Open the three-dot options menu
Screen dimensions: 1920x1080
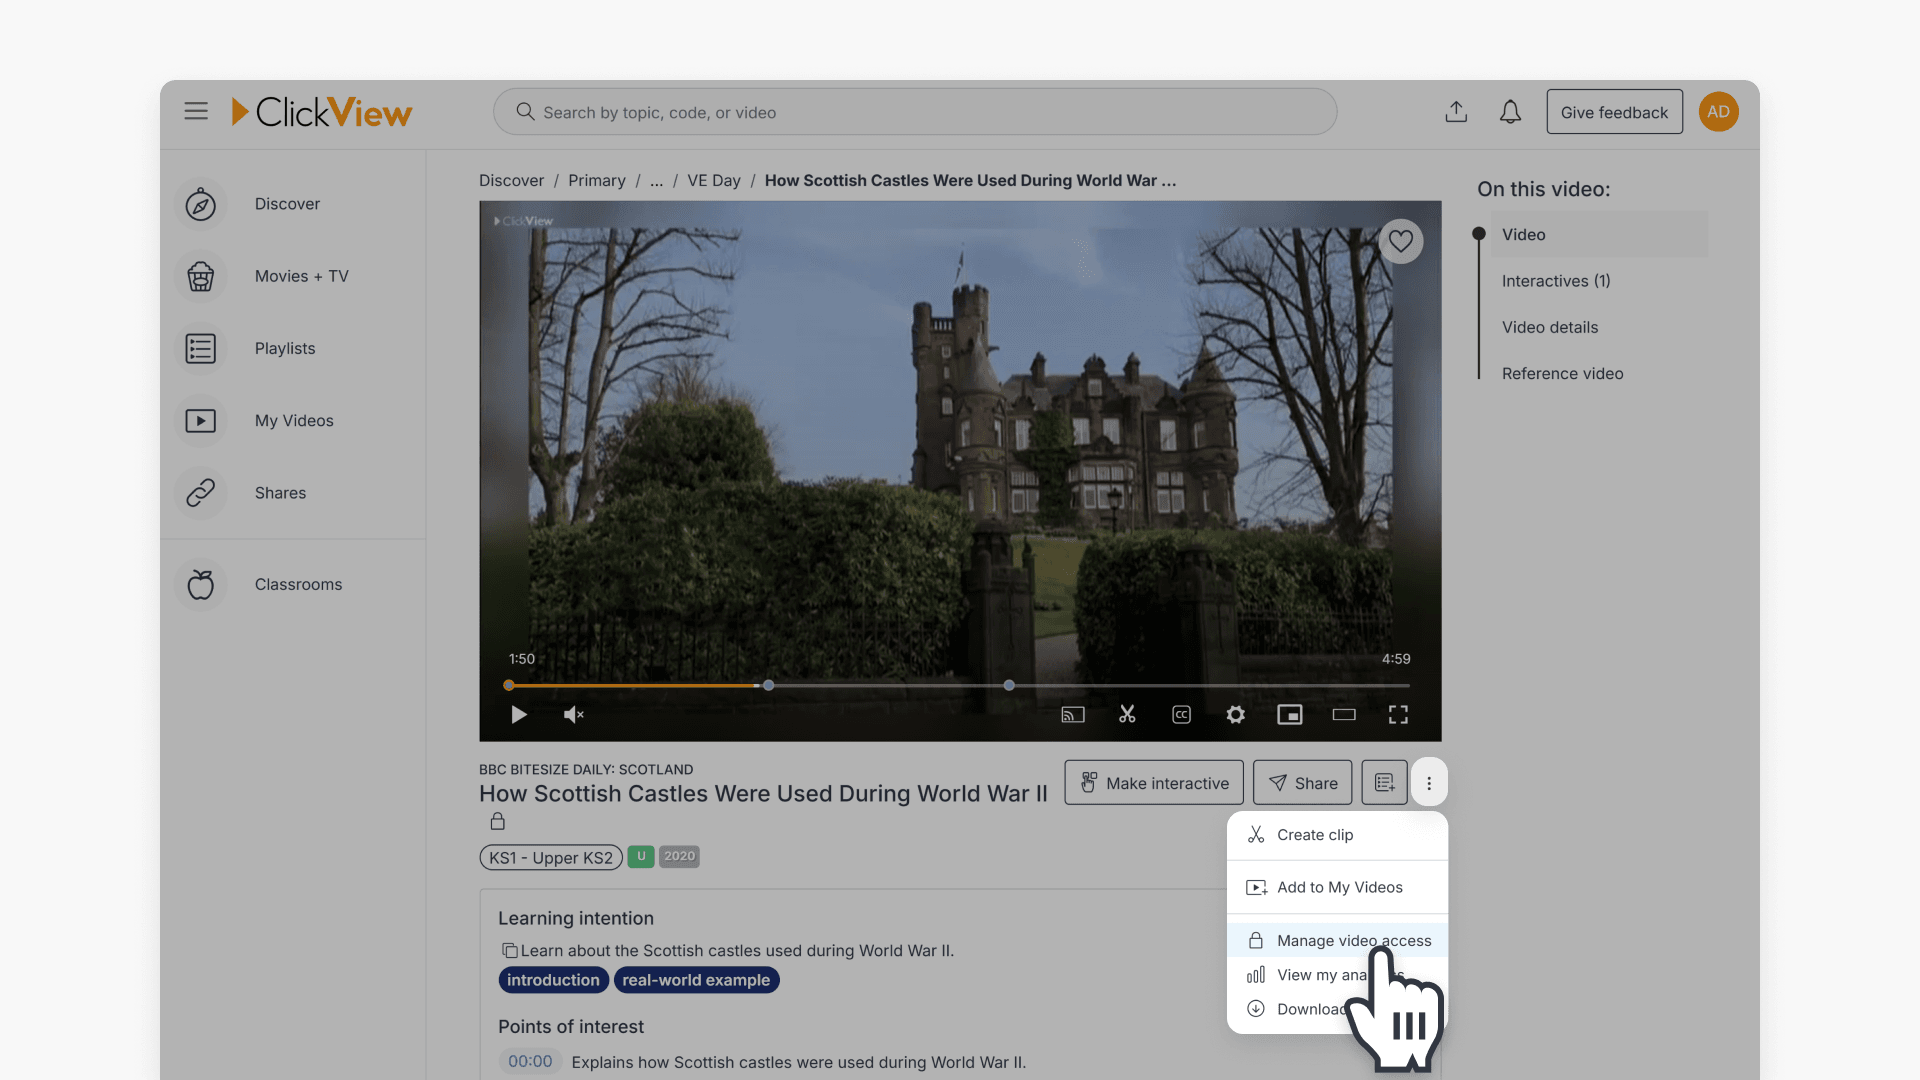point(1429,782)
